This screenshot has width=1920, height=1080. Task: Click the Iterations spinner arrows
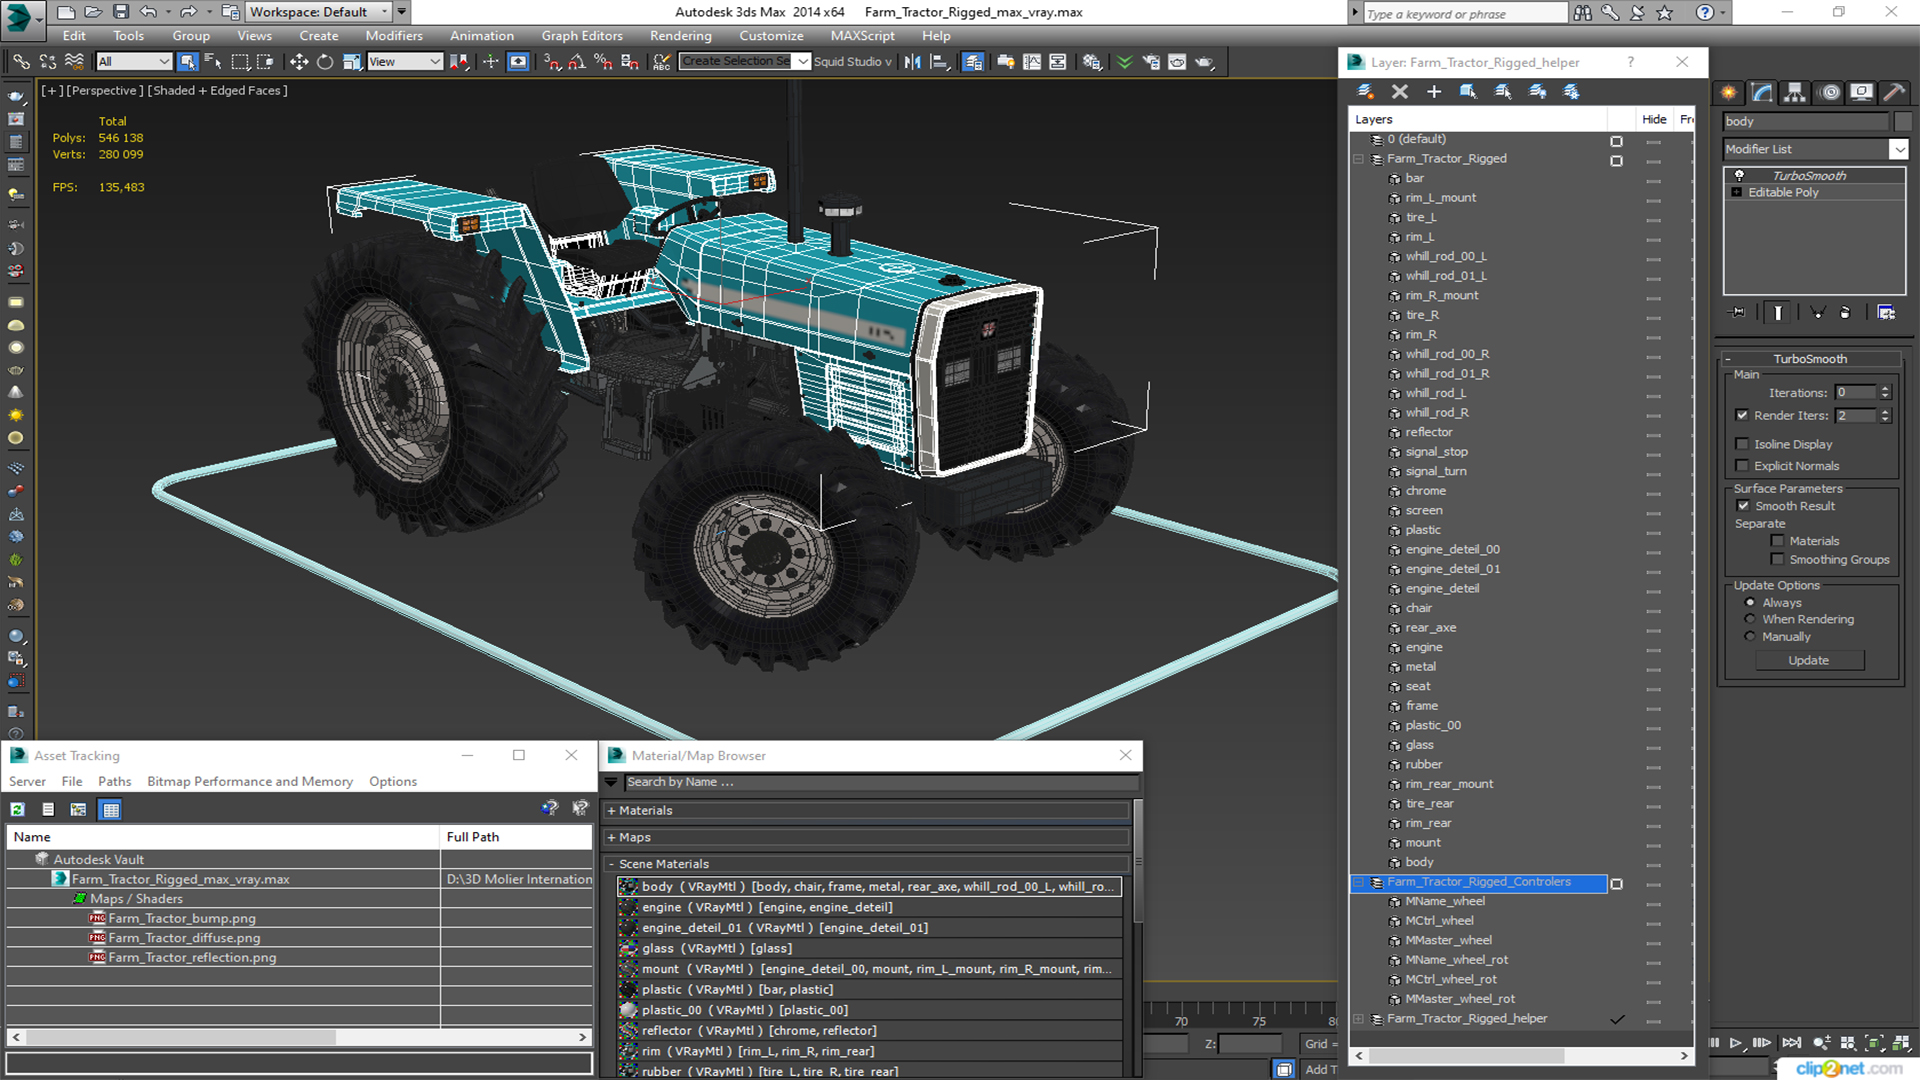pos(1885,392)
